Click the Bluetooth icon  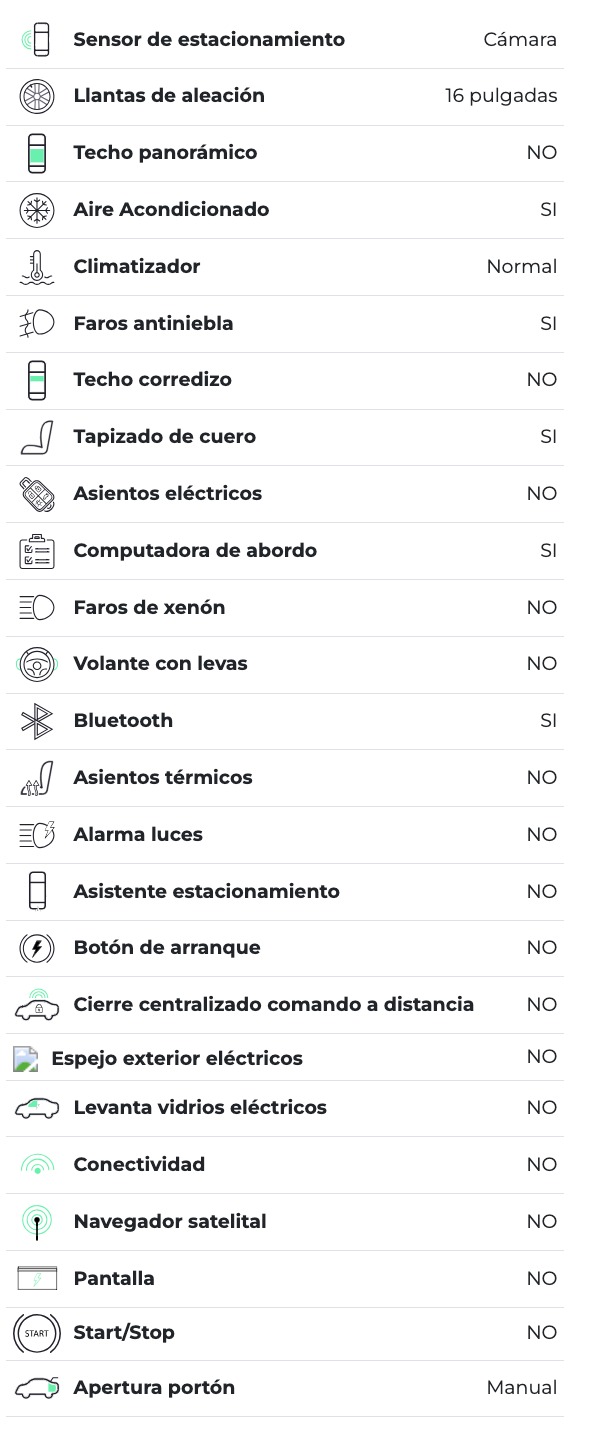coord(37,721)
